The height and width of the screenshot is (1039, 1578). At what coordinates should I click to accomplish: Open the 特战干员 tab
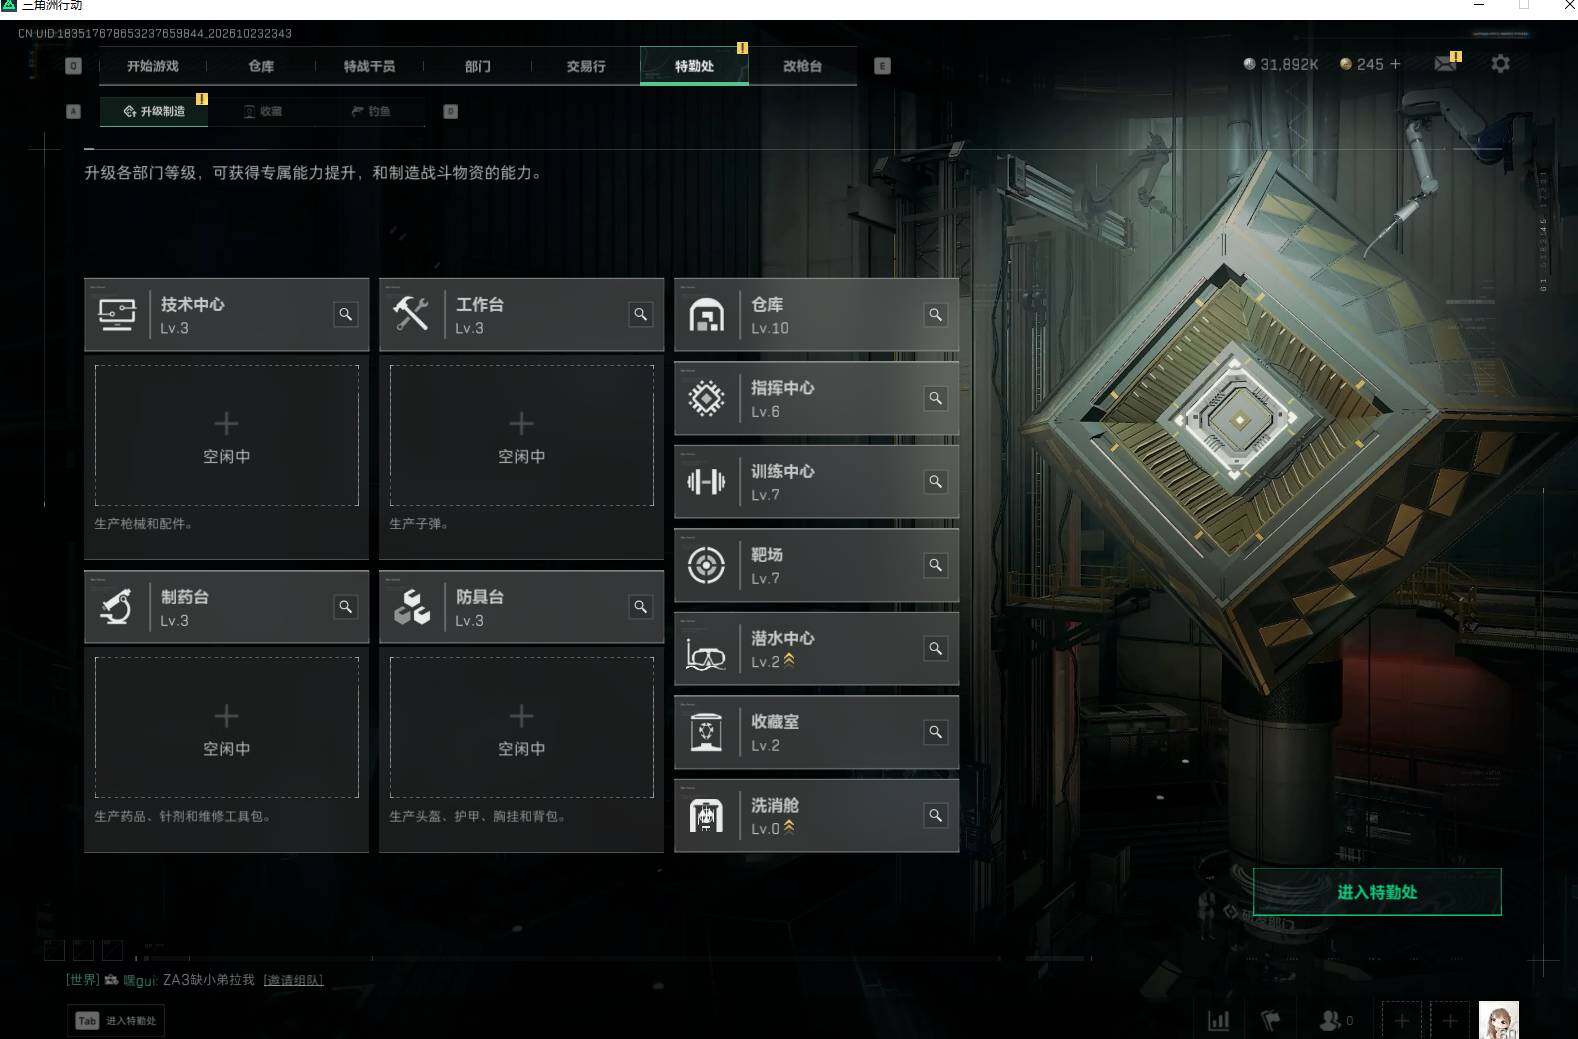pos(369,66)
